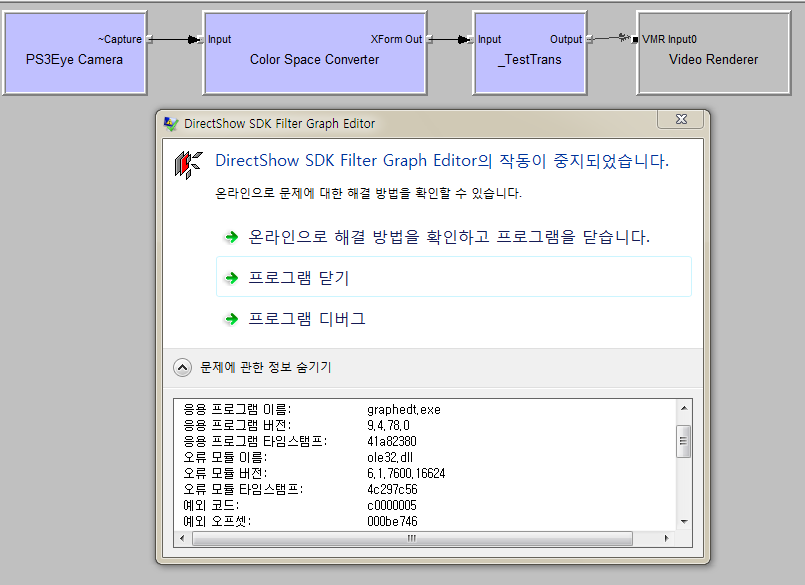Click the green arrow beside online solution option
This screenshot has width=805, height=585.
click(231, 237)
